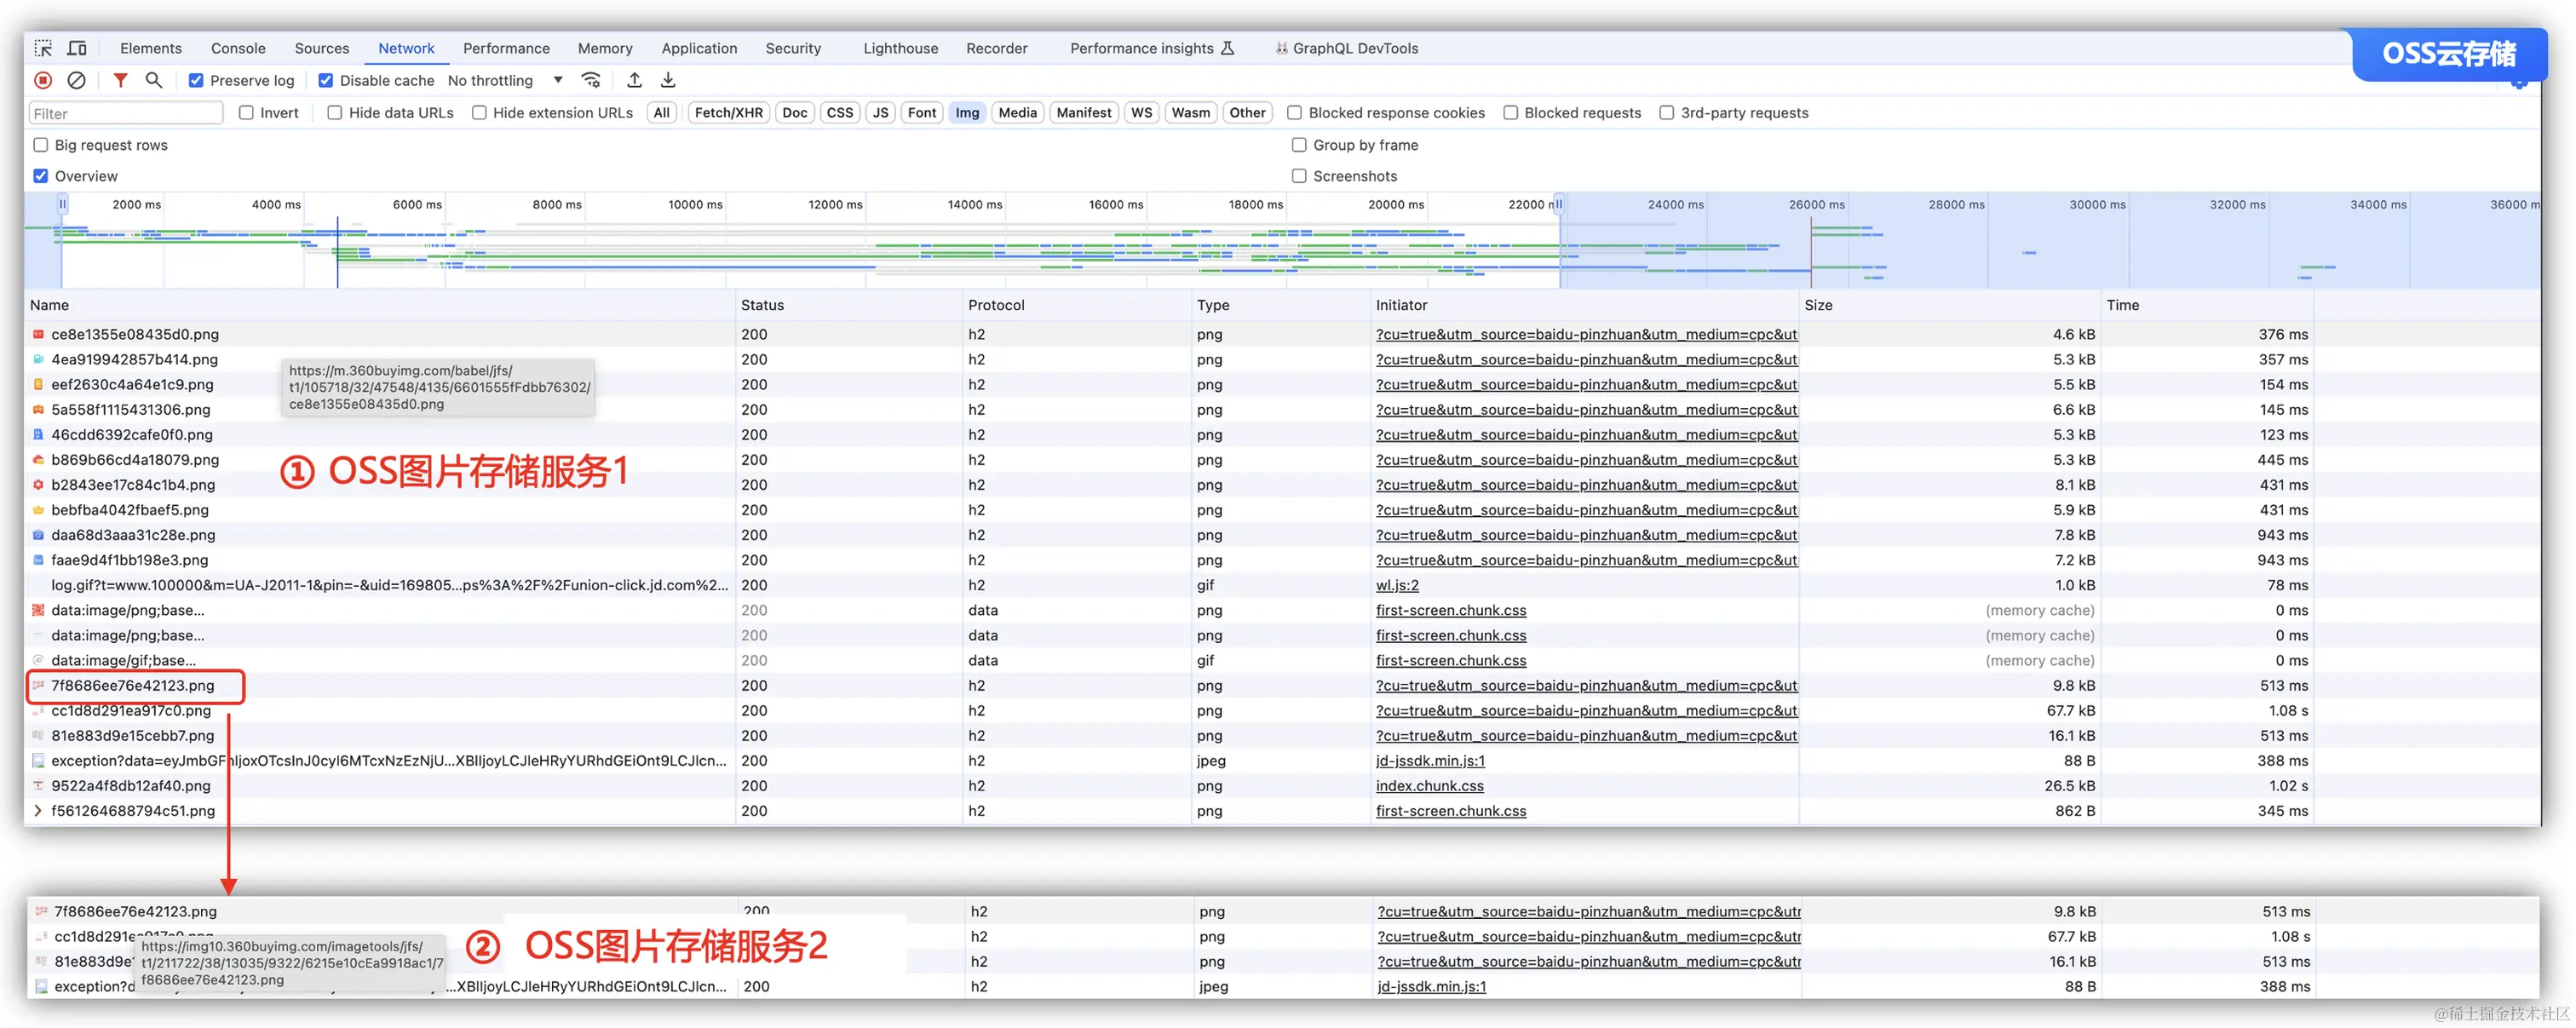Select the Img filter button
Image resolution: width=2576 pixels, height=1028 pixels.
[x=967, y=113]
